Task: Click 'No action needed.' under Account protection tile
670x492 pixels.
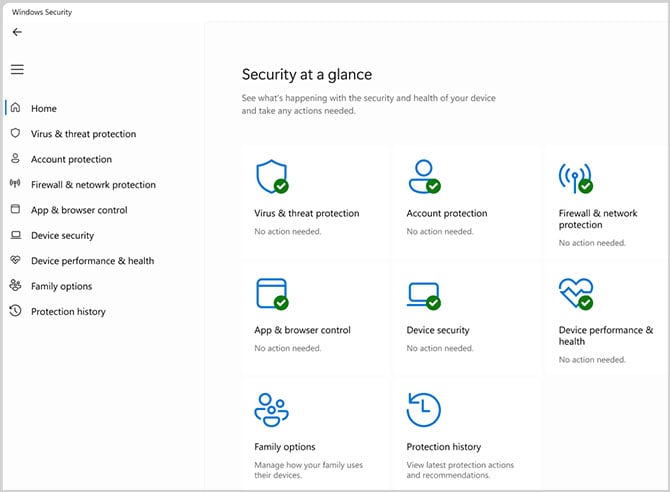Action: (440, 232)
